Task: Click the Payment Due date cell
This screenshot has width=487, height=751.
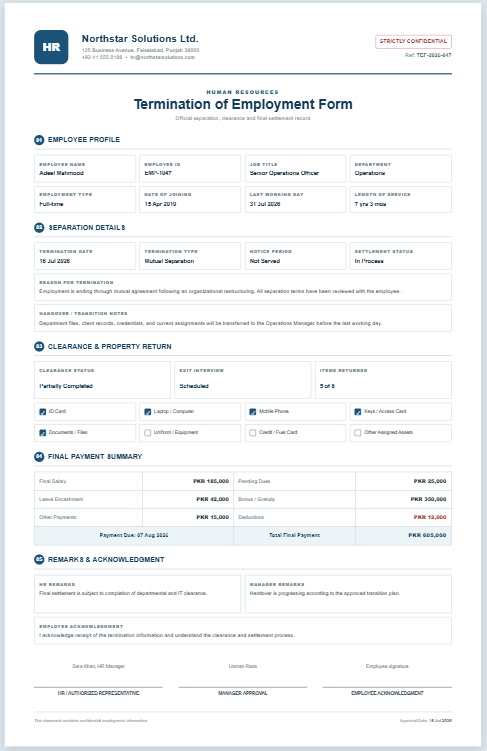Action: (134, 535)
